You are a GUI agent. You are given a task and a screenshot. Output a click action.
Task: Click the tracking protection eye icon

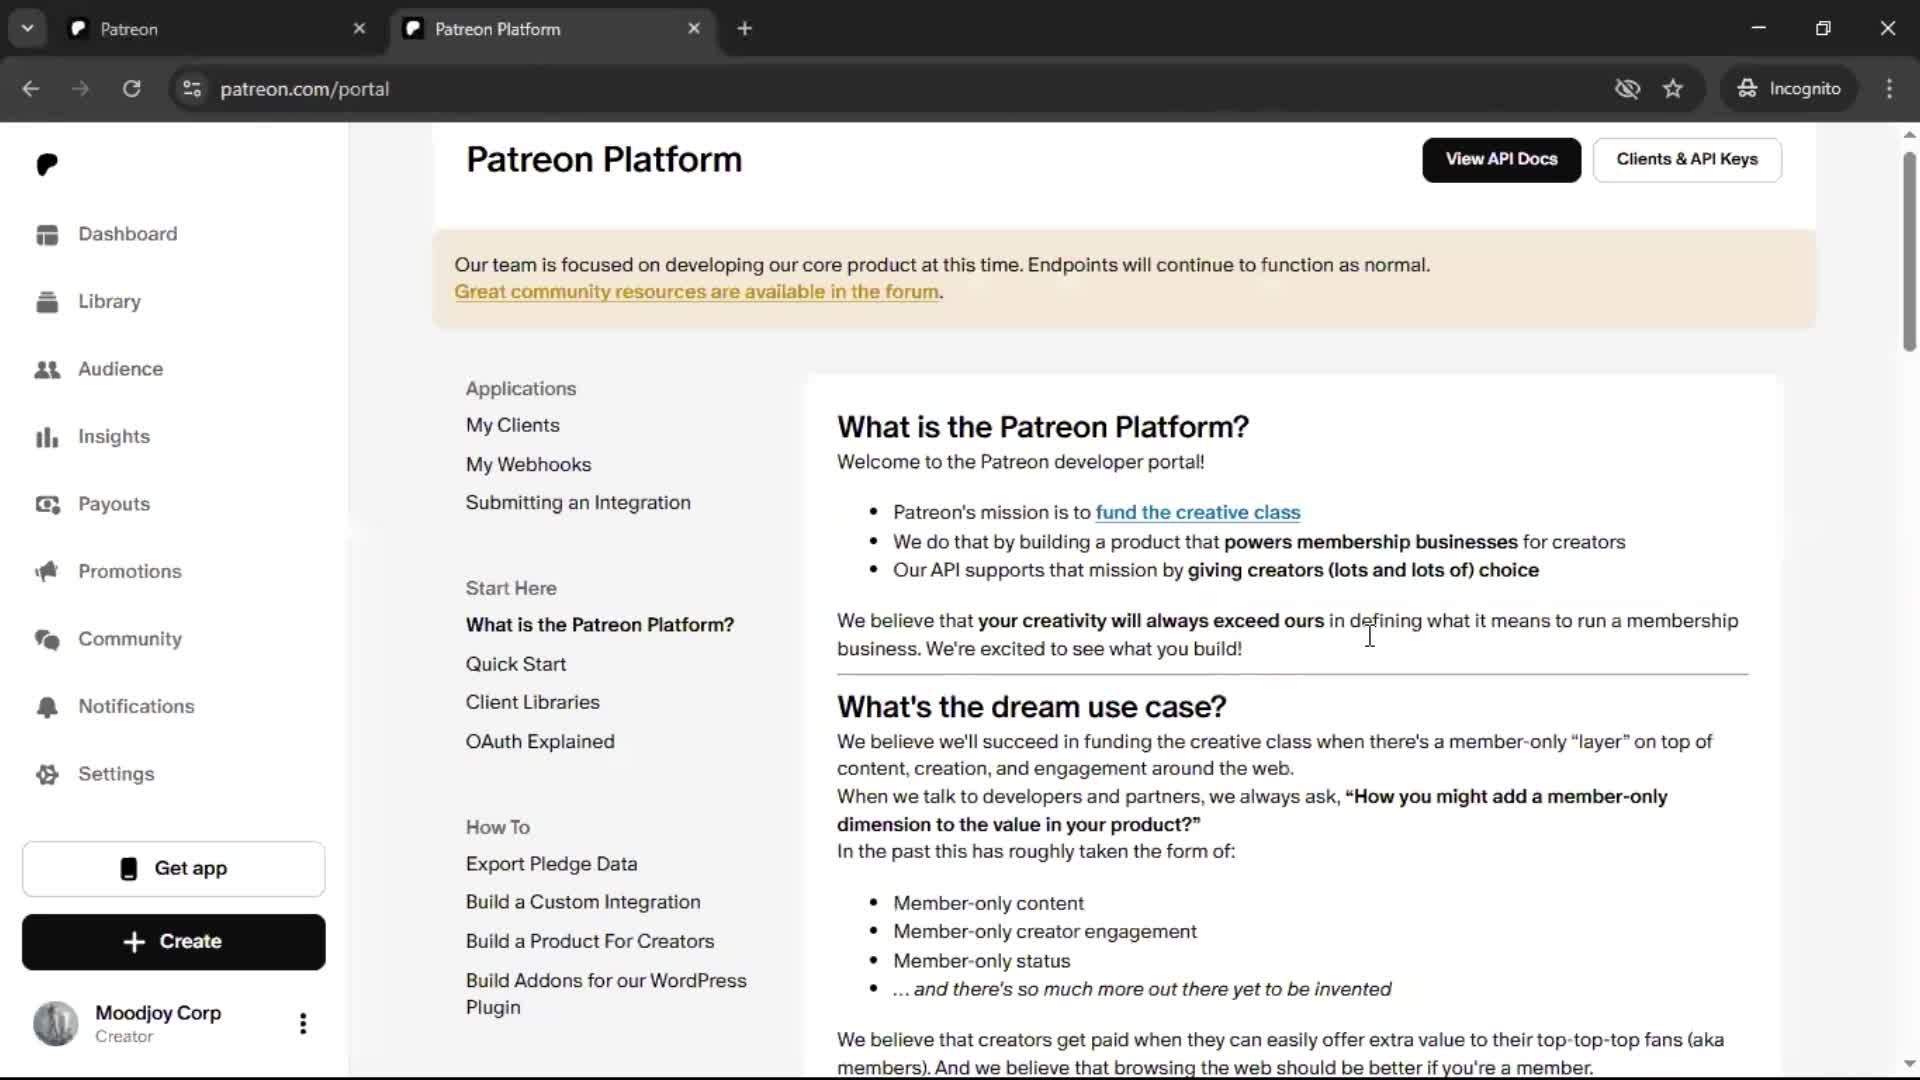pyautogui.click(x=1627, y=89)
